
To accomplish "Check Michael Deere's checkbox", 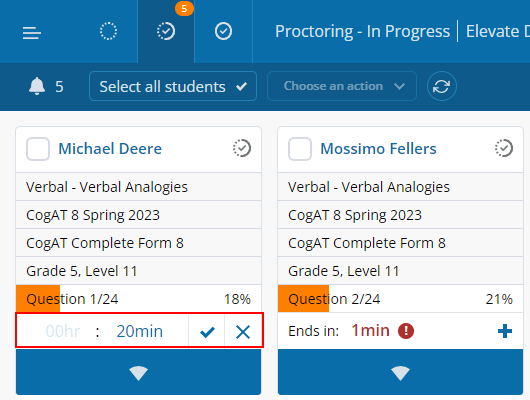I will coord(38,149).
